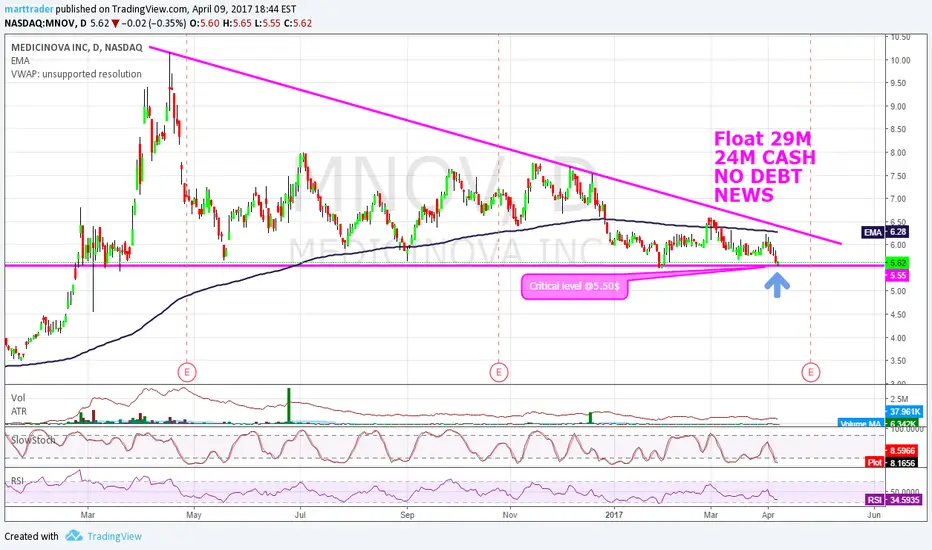The image size is (932, 550).
Task: Click the 'May' time axis label
Action: click(x=194, y=515)
